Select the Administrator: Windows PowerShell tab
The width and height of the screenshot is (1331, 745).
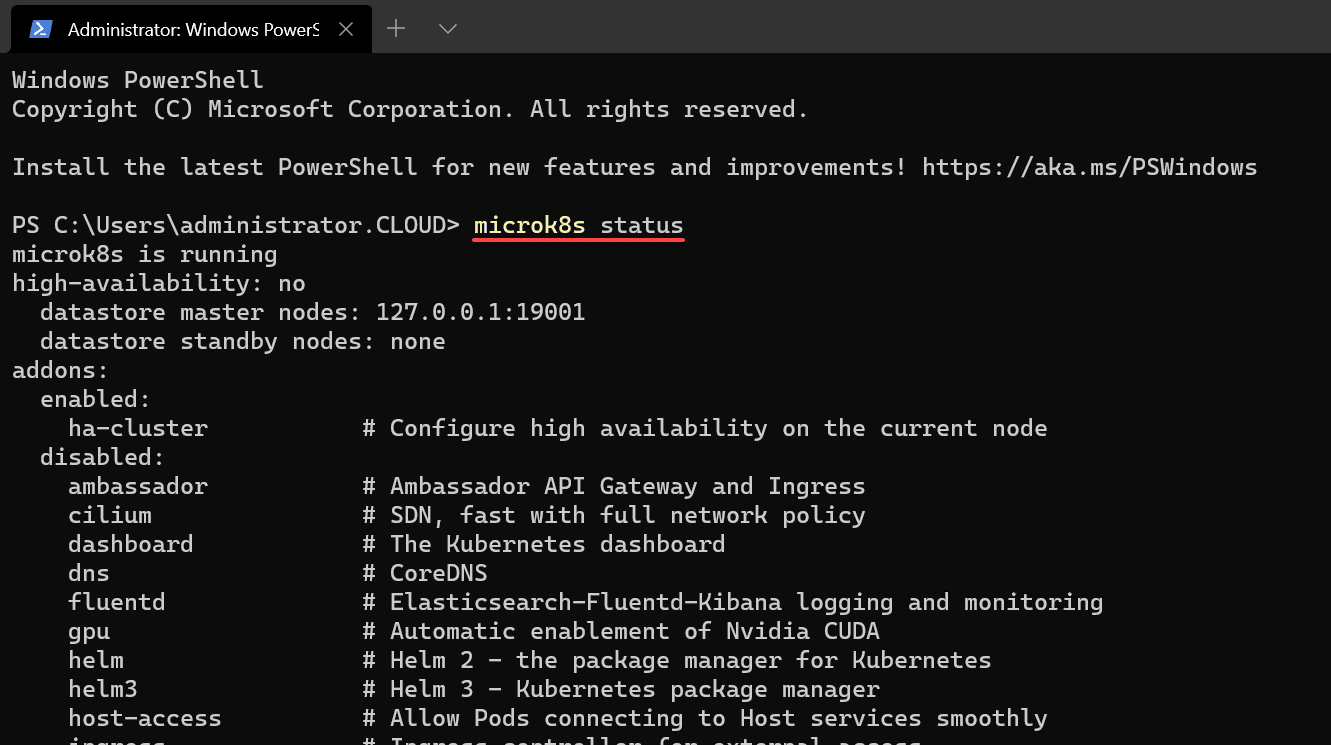[191, 29]
